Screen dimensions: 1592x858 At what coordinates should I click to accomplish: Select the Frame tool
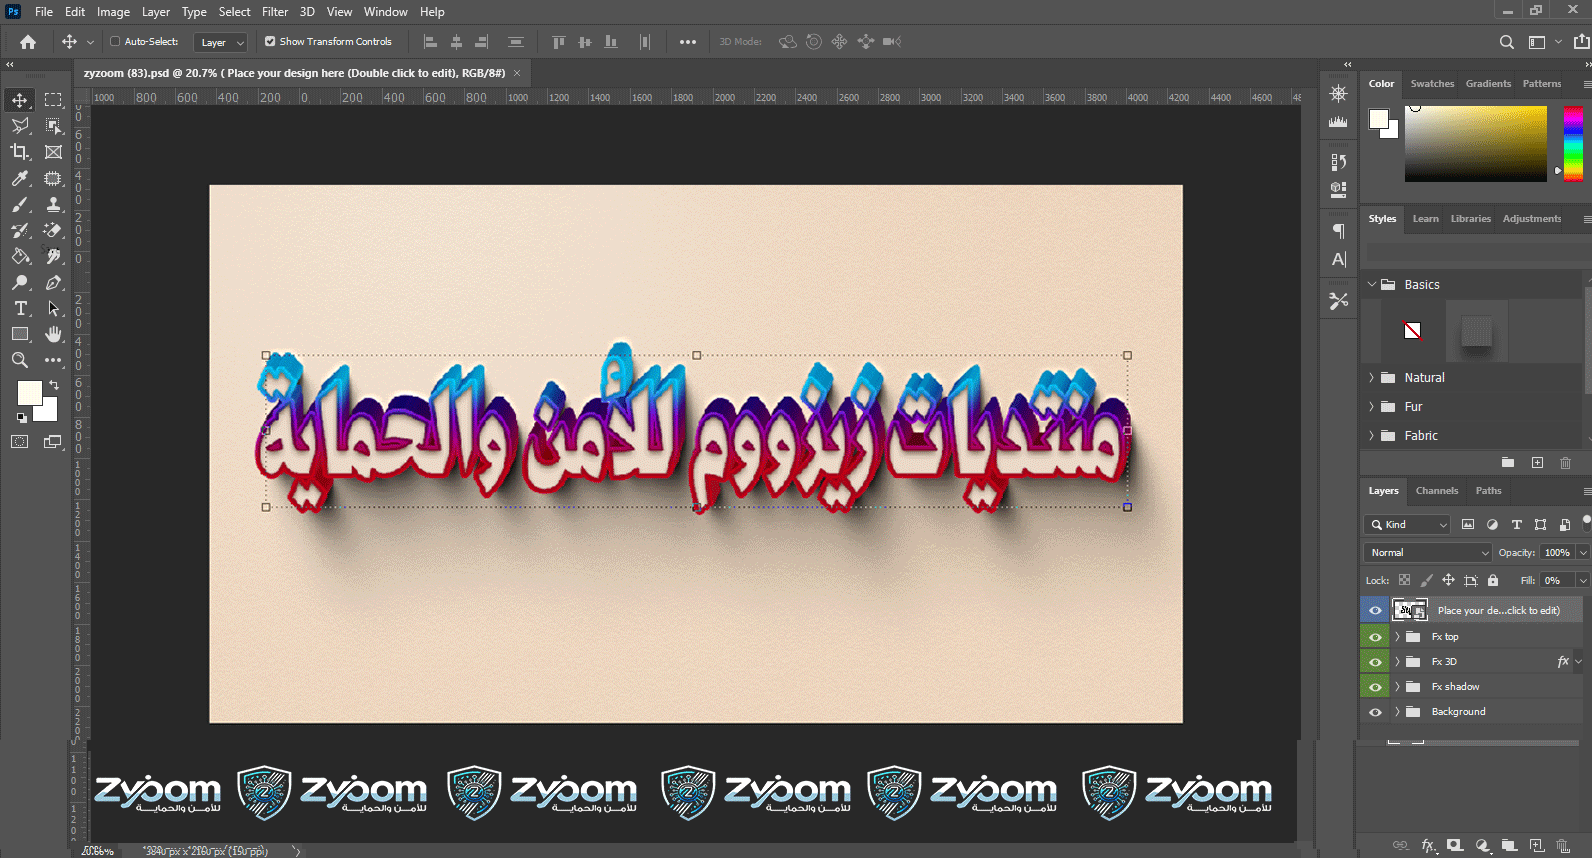[x=53, y=152]
